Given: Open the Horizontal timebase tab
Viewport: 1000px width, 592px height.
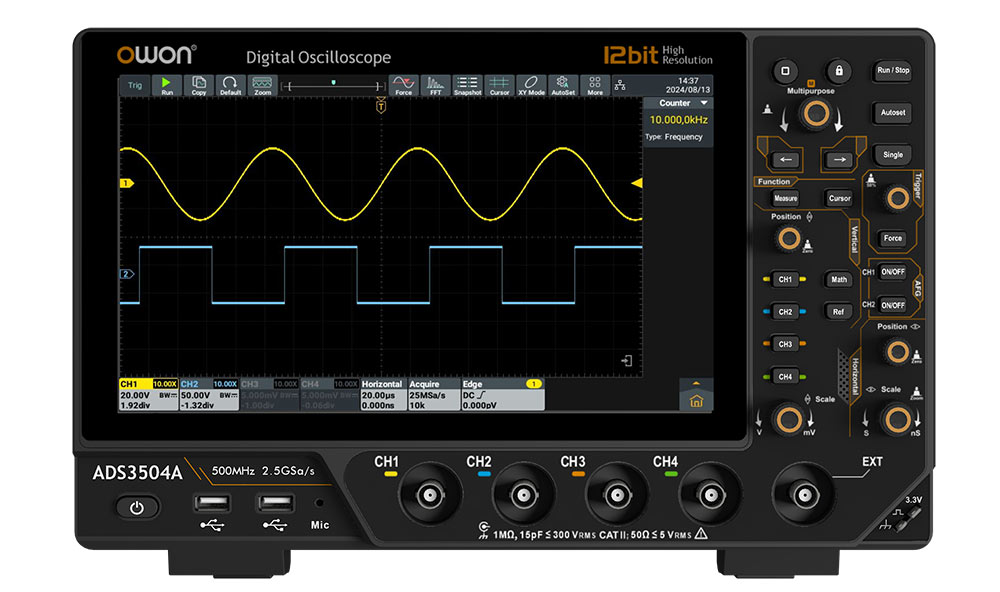Looking at the screenshot, I should (383, 395).
